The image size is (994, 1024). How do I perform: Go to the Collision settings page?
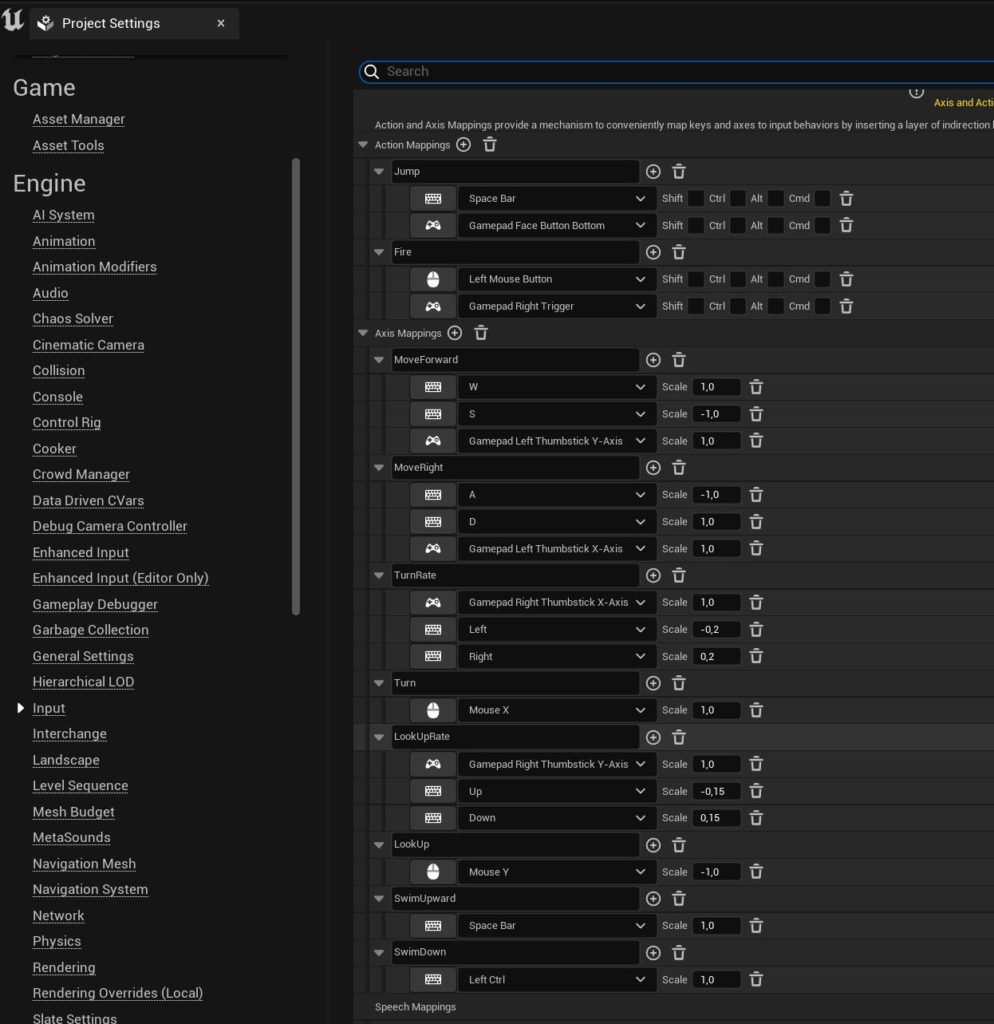59,370
